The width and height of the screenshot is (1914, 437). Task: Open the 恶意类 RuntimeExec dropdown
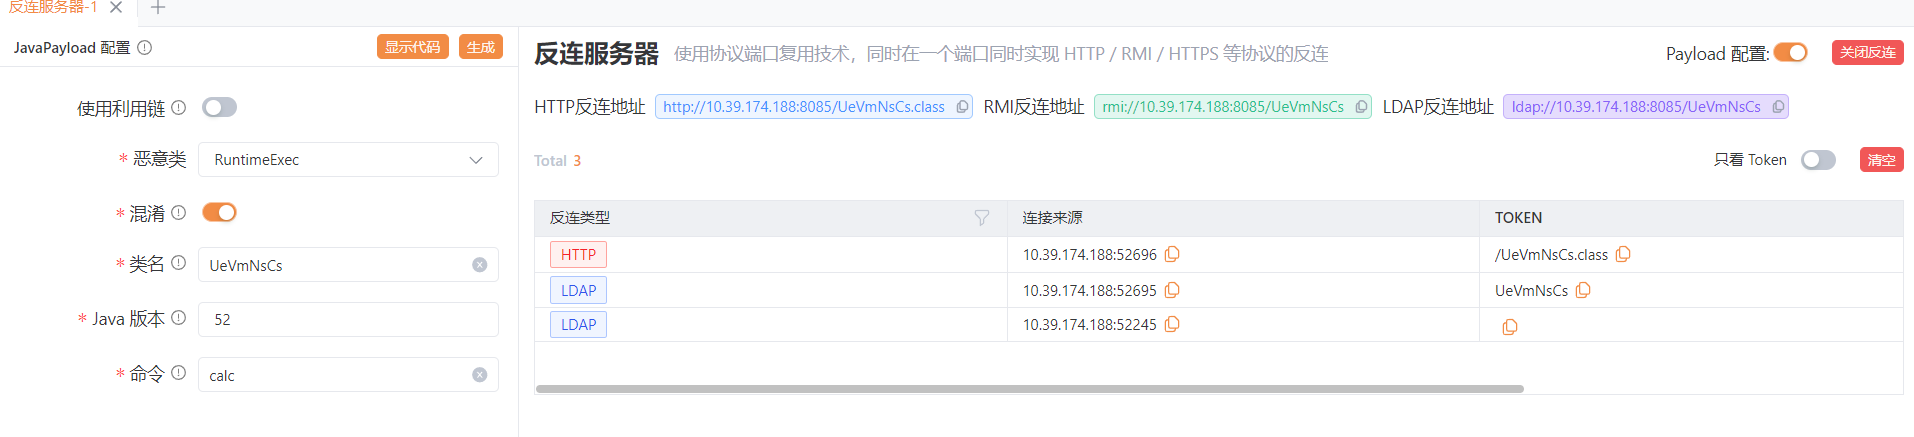(348, 160)
